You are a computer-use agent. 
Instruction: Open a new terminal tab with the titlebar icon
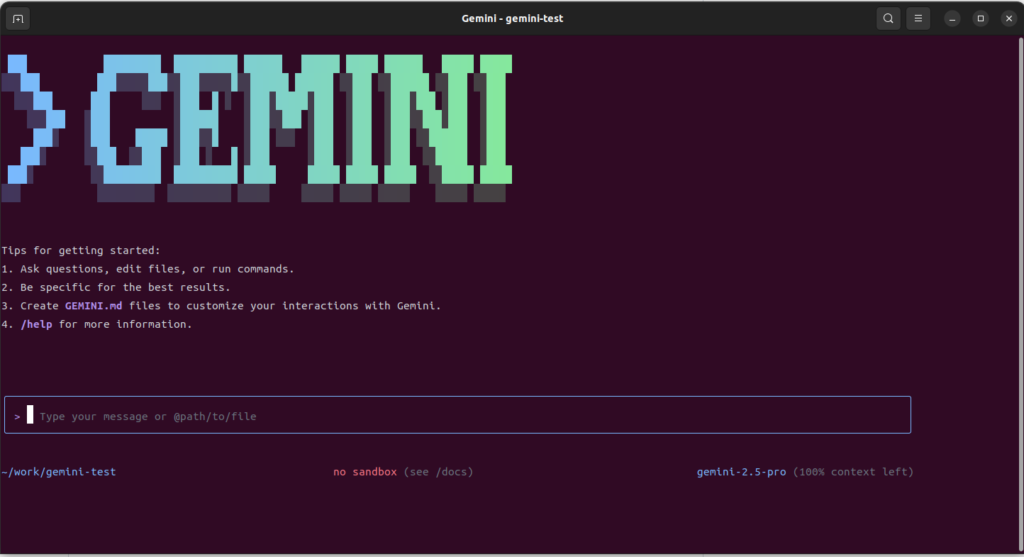click(x=18, y=18)
